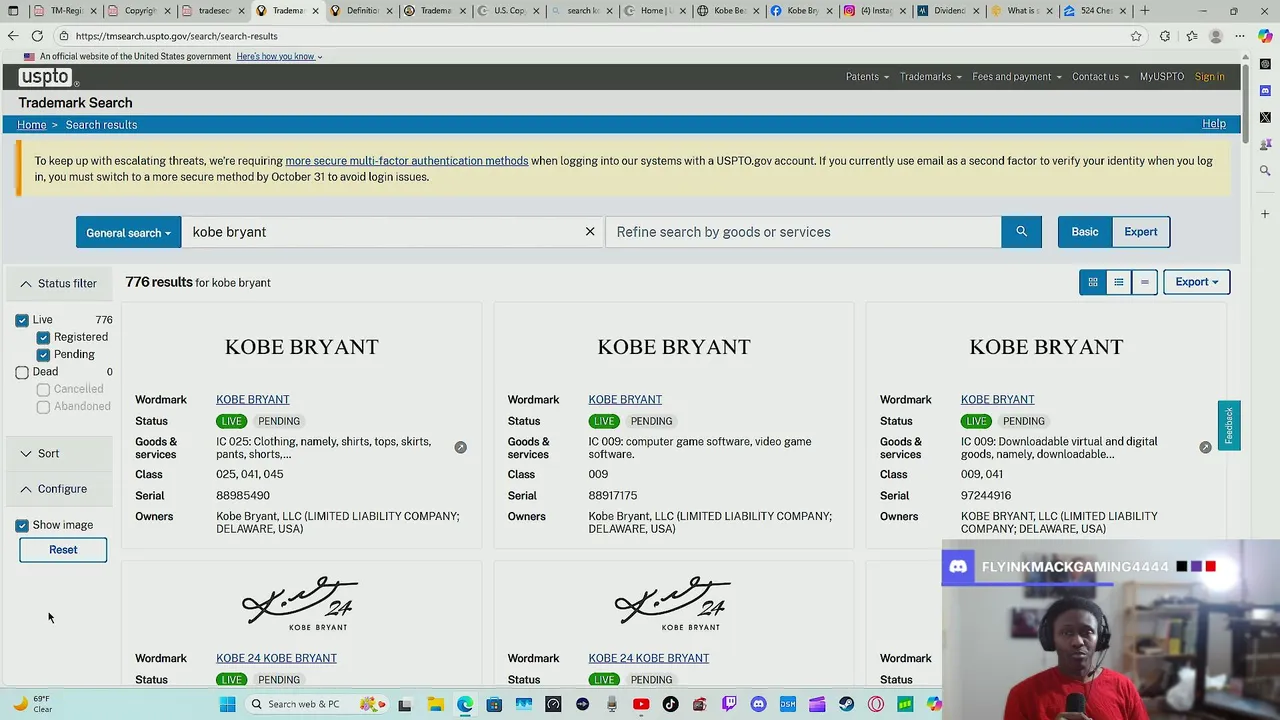Image resolution: width=1280 pixels, height=720 pixels.
Task: Open new browser tab
Action: 1144,11
